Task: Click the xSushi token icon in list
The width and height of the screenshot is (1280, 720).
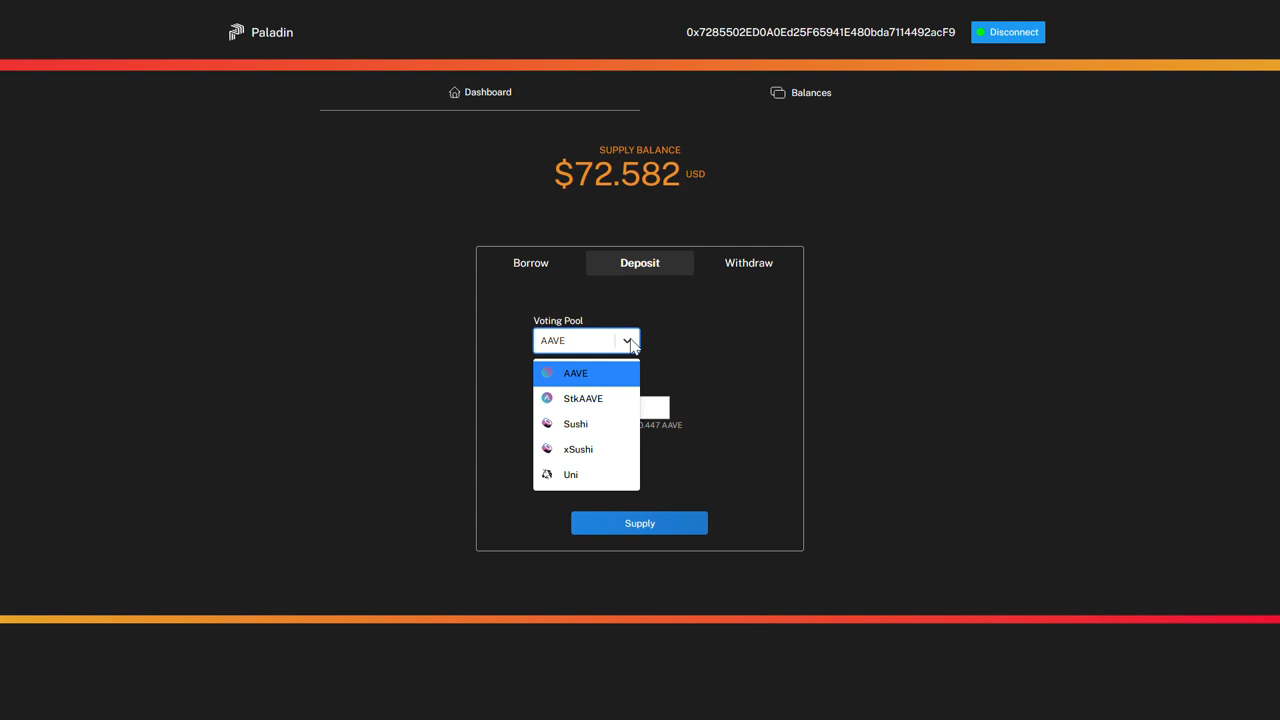Action: 547,449
